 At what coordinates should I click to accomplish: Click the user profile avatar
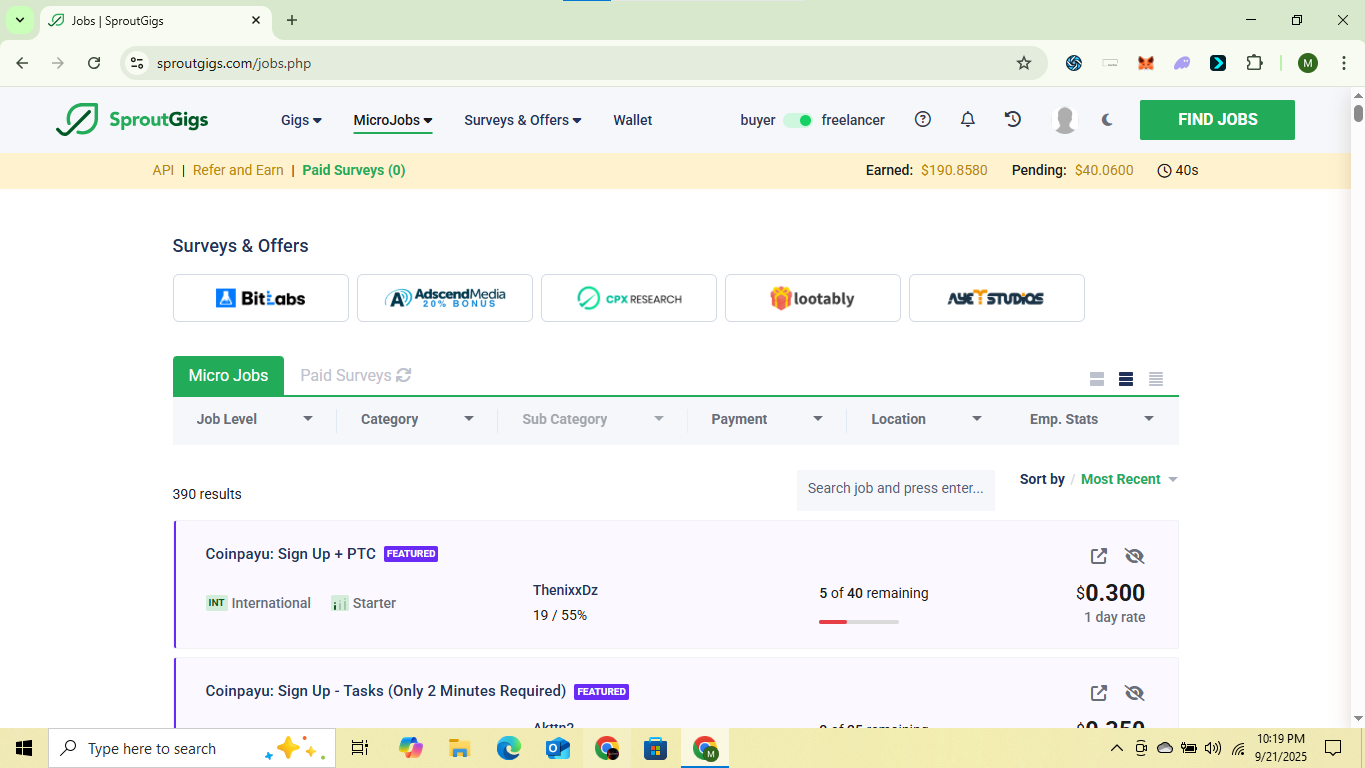(1065, 120)
